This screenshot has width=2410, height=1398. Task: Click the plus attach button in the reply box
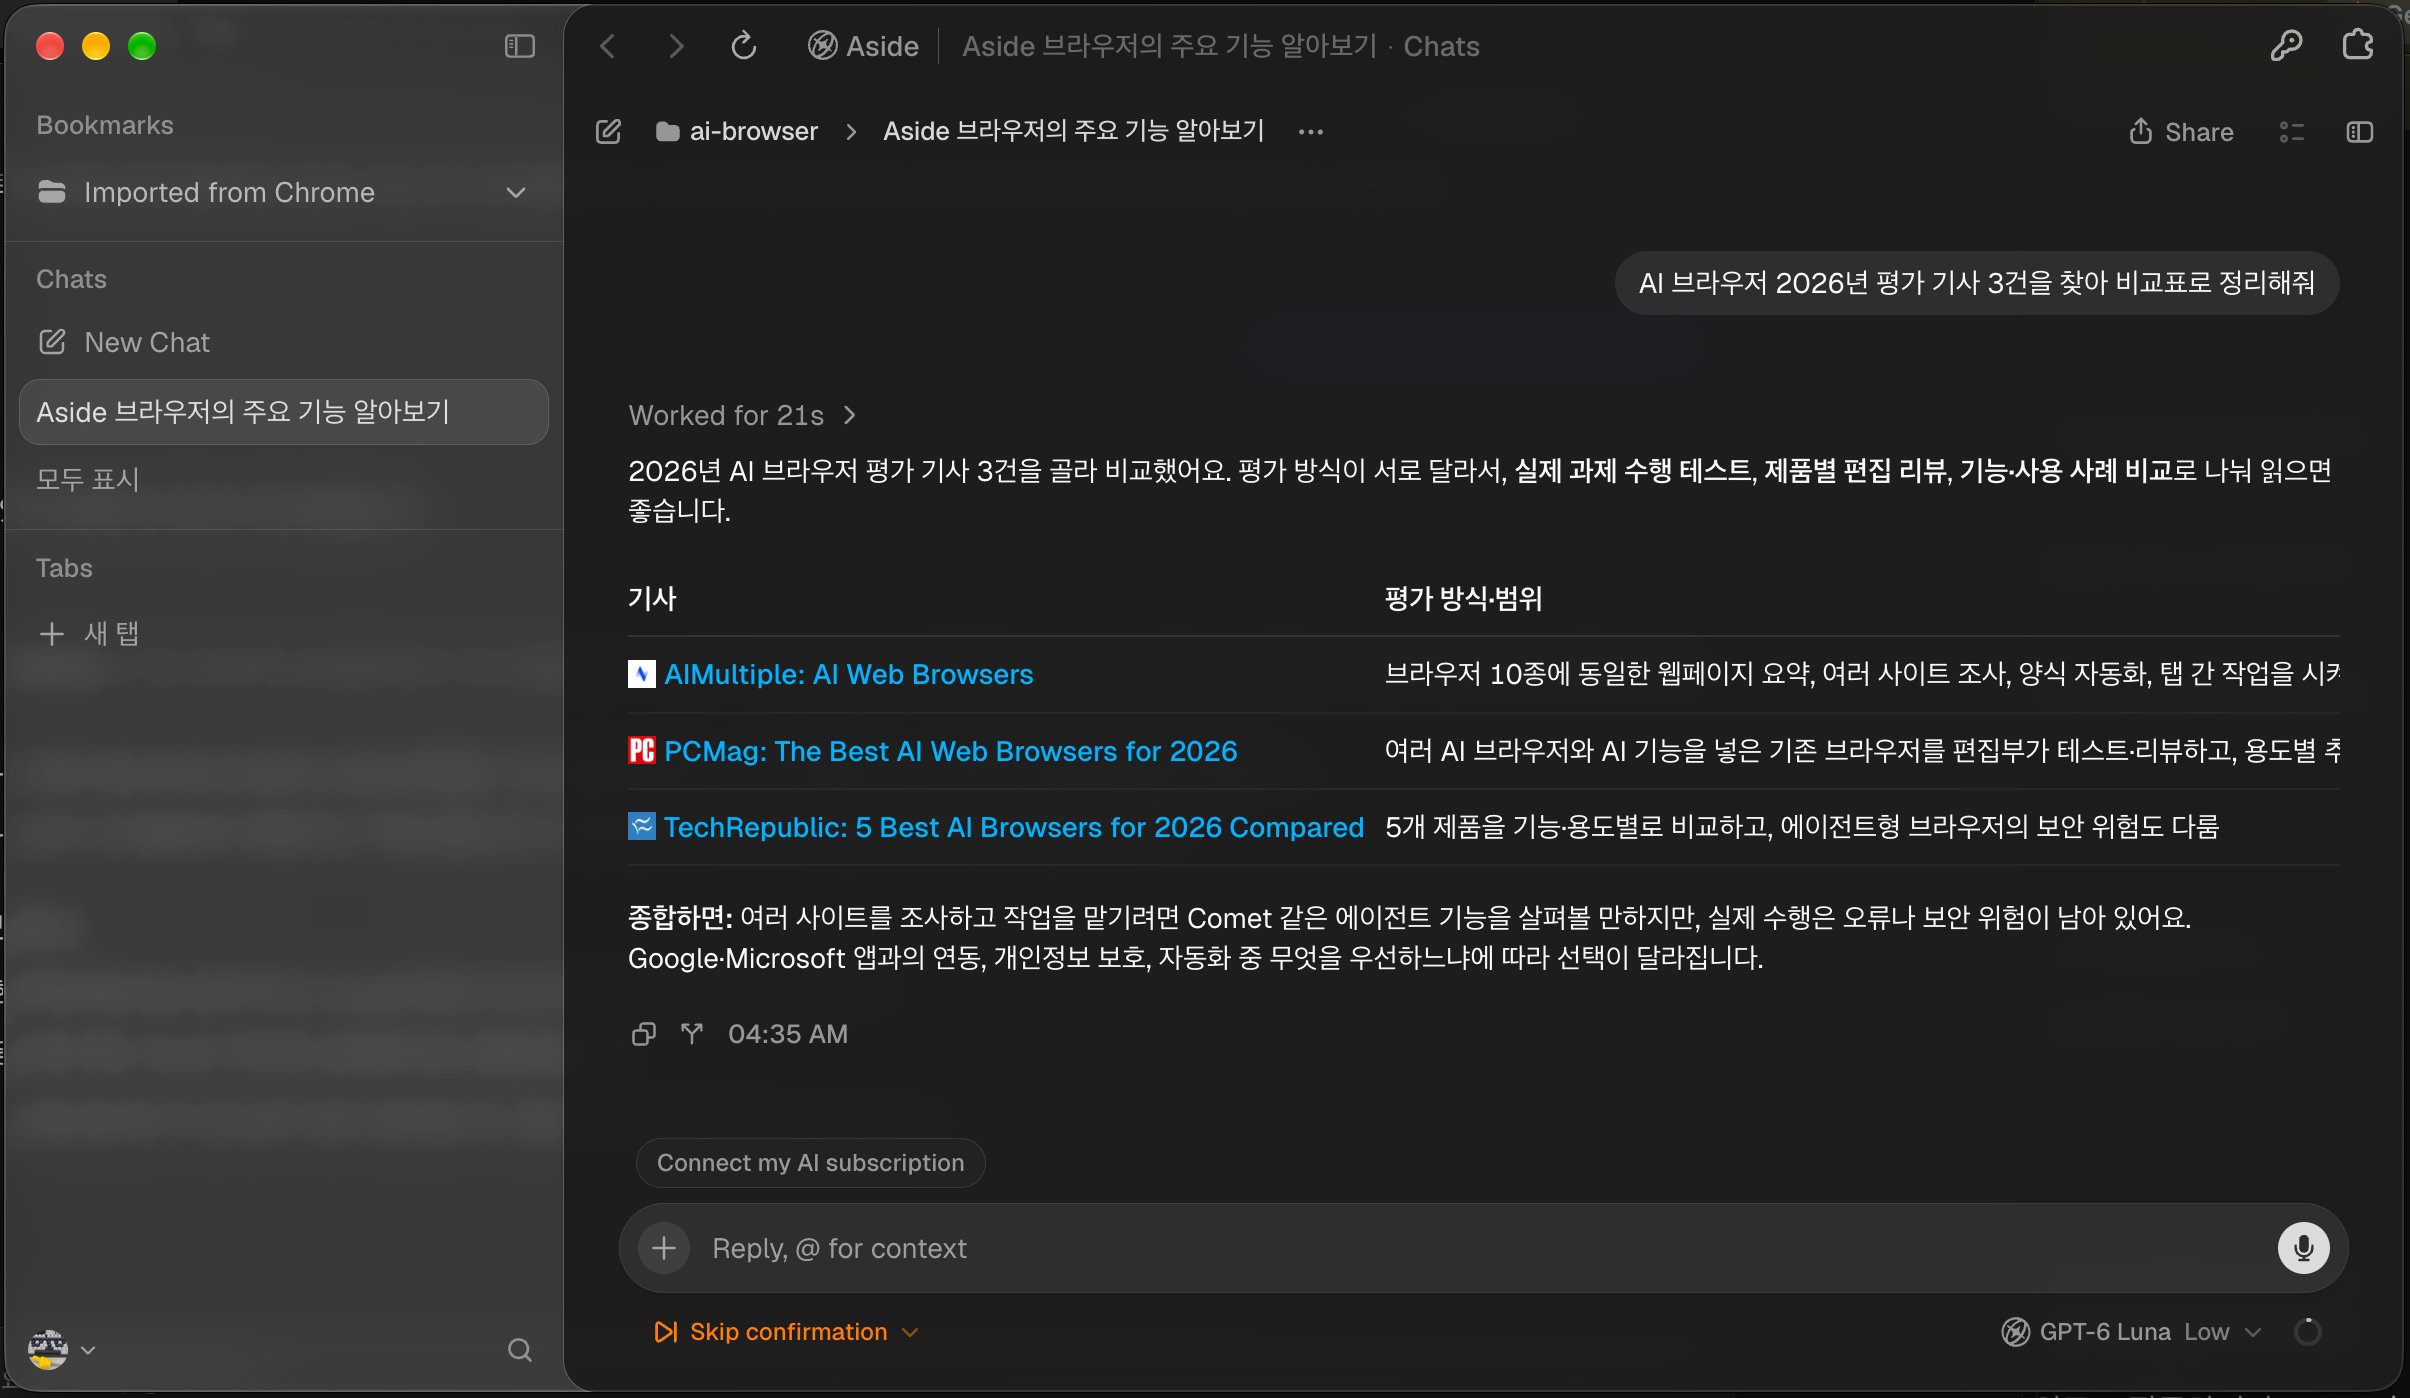click(x=664, y=1247)
